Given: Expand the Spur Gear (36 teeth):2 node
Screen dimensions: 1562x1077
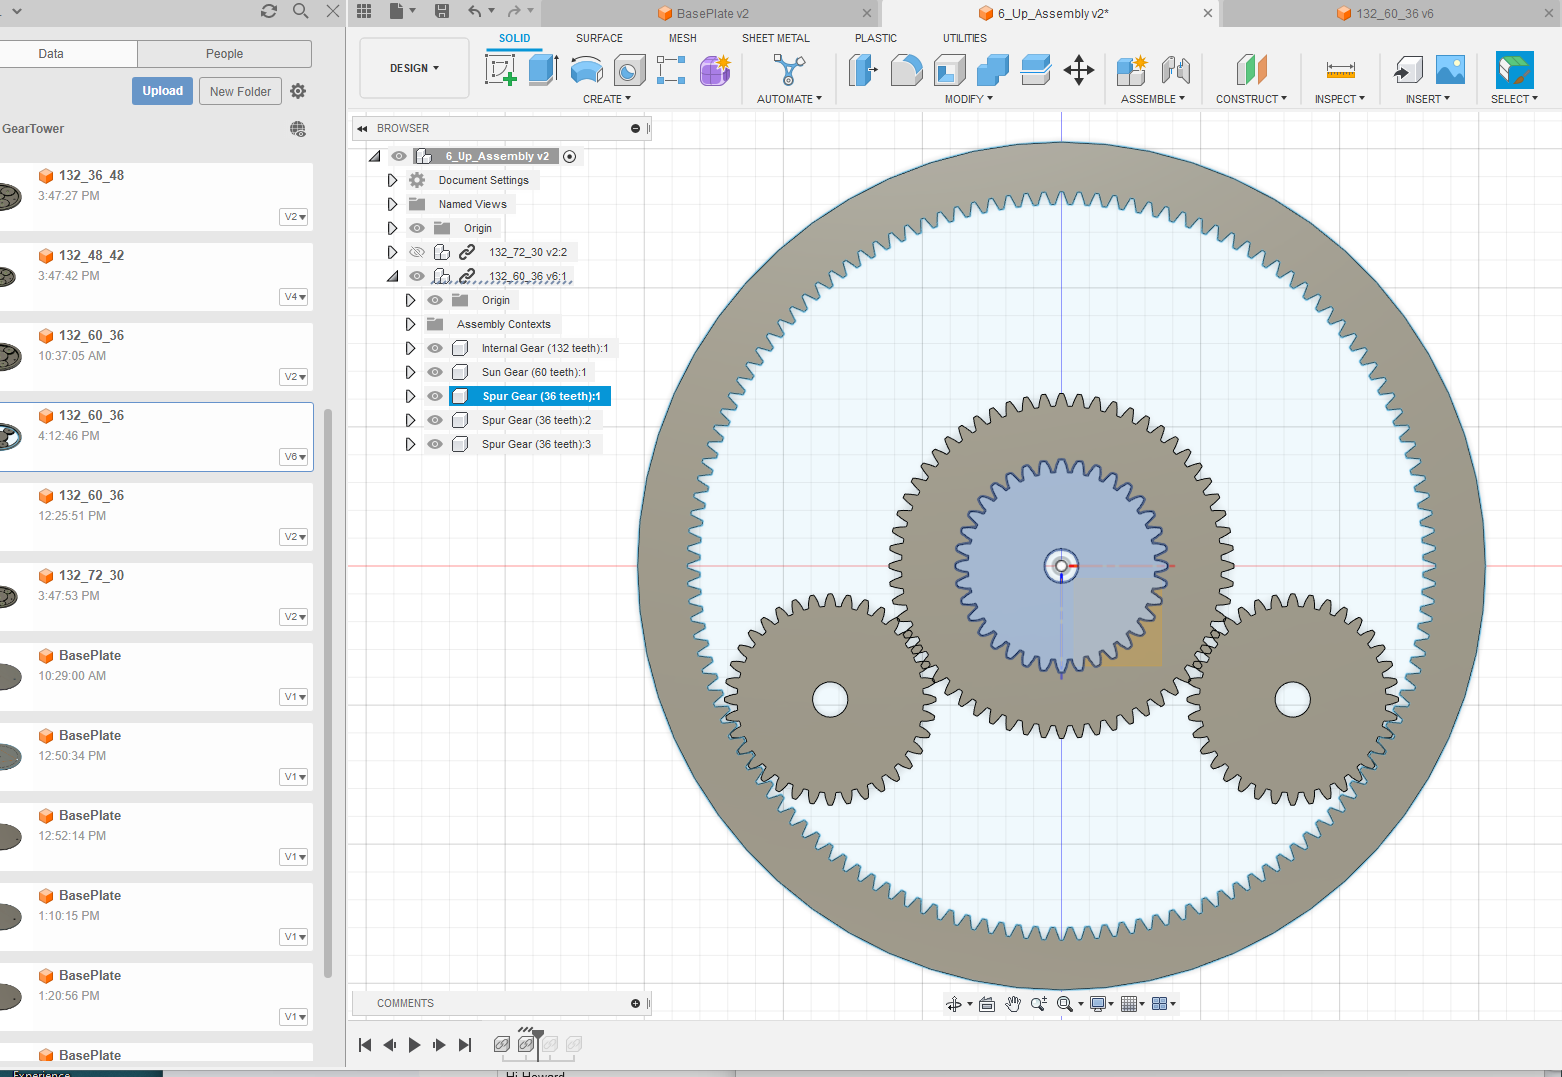Looking at the screenshot, I should pyautogui.click(x=410, y=419).
